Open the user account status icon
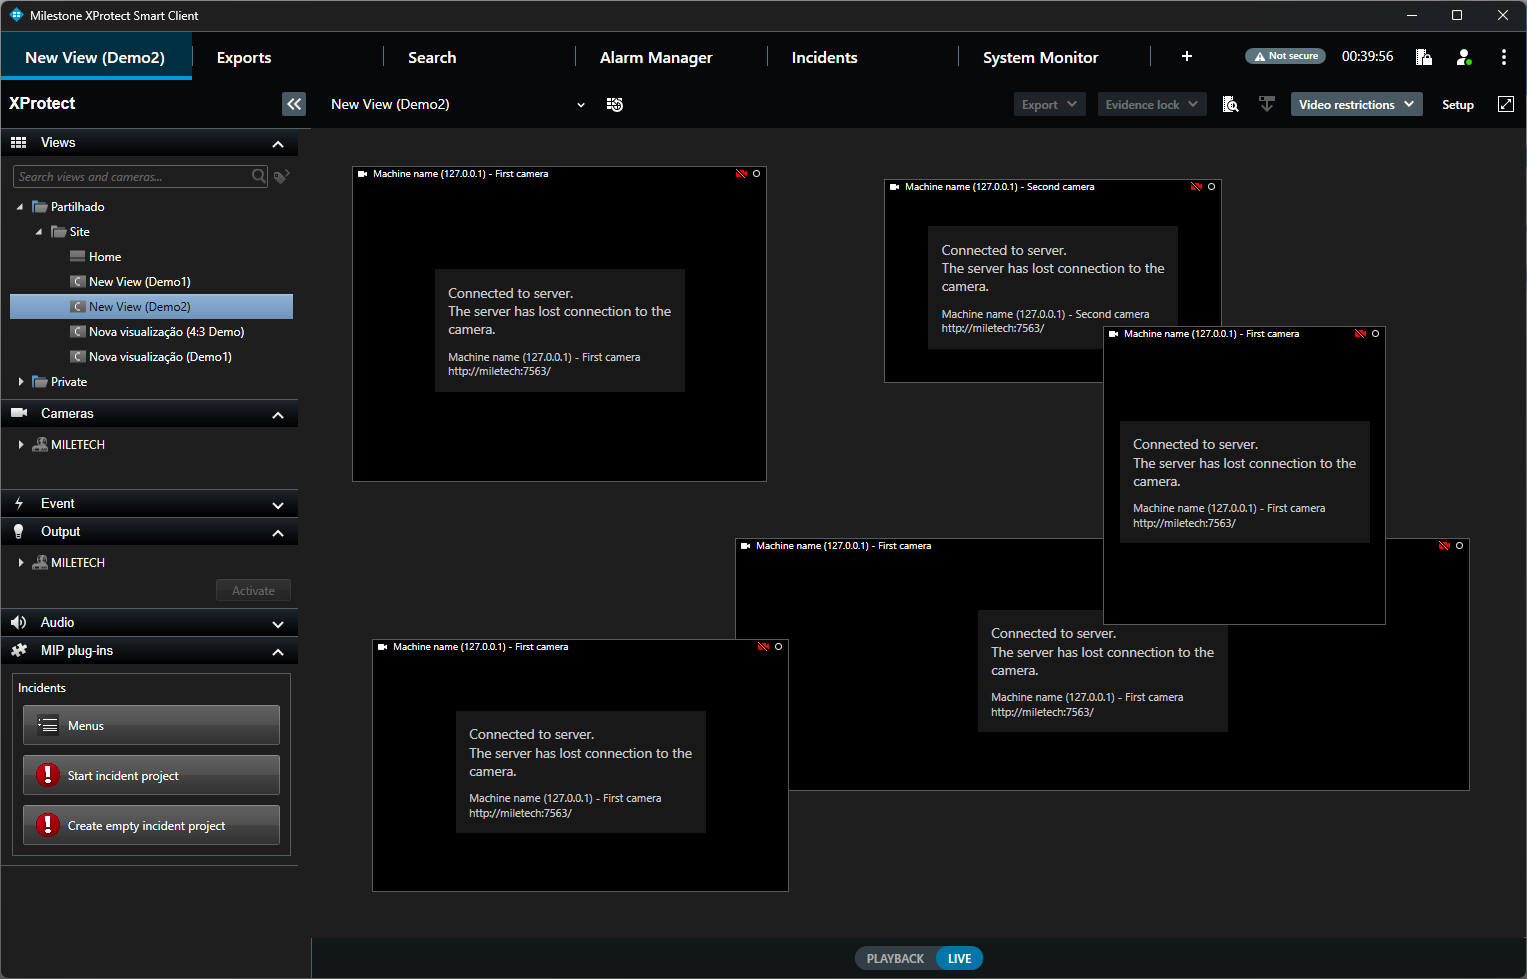Image resolution: width=1527 pixels, height=979 pixels. (1464, 57)
